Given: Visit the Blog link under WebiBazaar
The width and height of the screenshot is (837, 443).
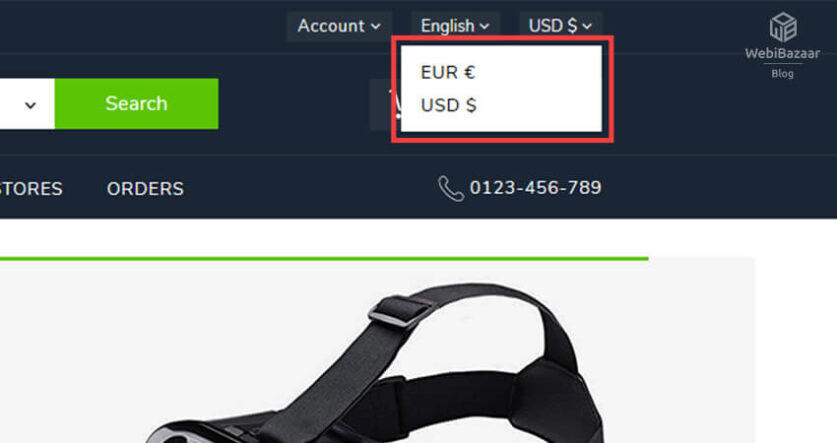Looking at the screenshot, I should 783,74.
